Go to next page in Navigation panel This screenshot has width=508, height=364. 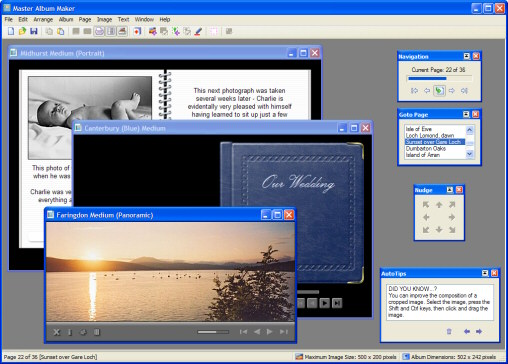coord(452,91)
